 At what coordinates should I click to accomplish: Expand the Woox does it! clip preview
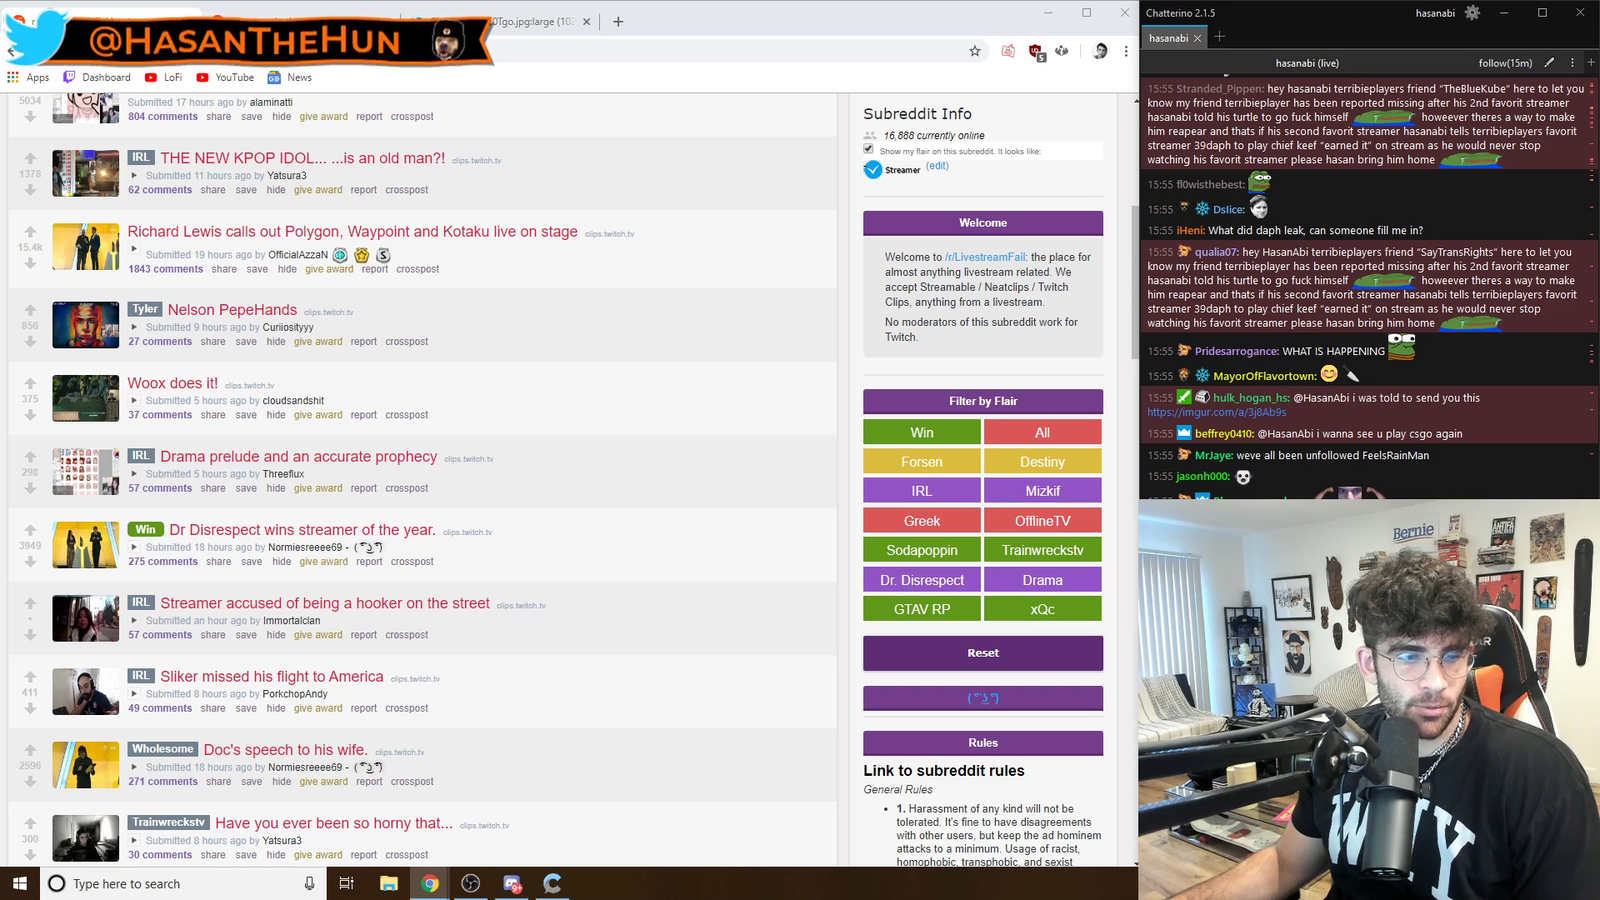coord(134,401)
